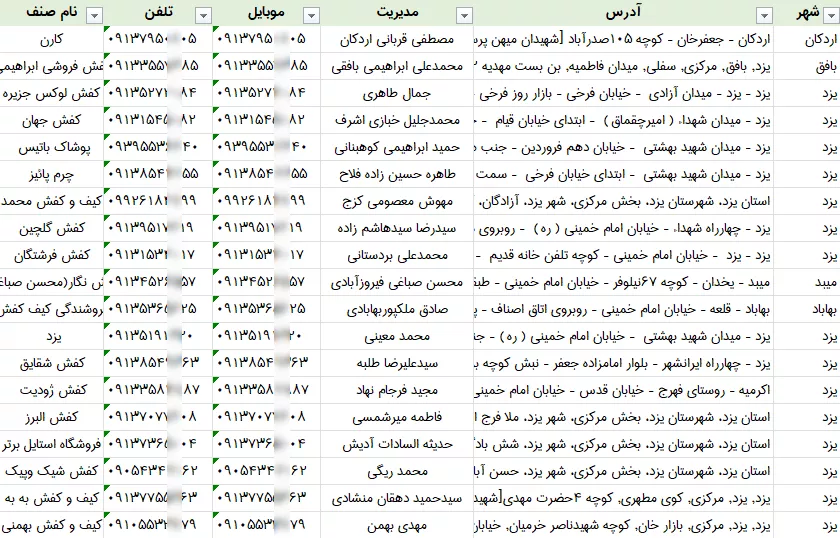Click address cell starting اکرمیه - روستای فهرج
The height and width of the screenshot is (538, 840).
point(624,390)
